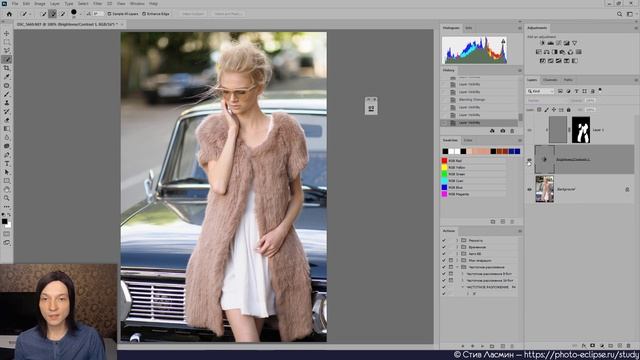Viewport: 640px width, 360px height.
Task: Select the Move tool
Action: [x=7, y=33]
